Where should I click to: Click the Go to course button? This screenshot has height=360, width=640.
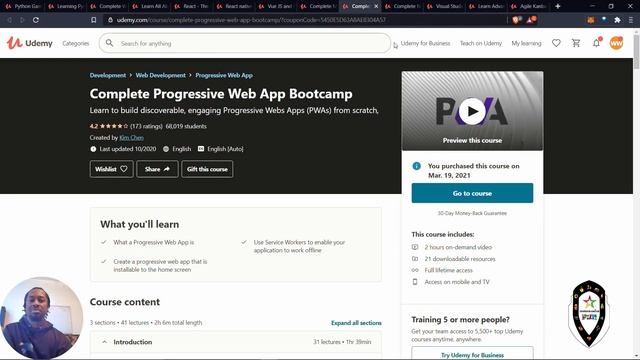pyautogui.click(x=472, y=193)
